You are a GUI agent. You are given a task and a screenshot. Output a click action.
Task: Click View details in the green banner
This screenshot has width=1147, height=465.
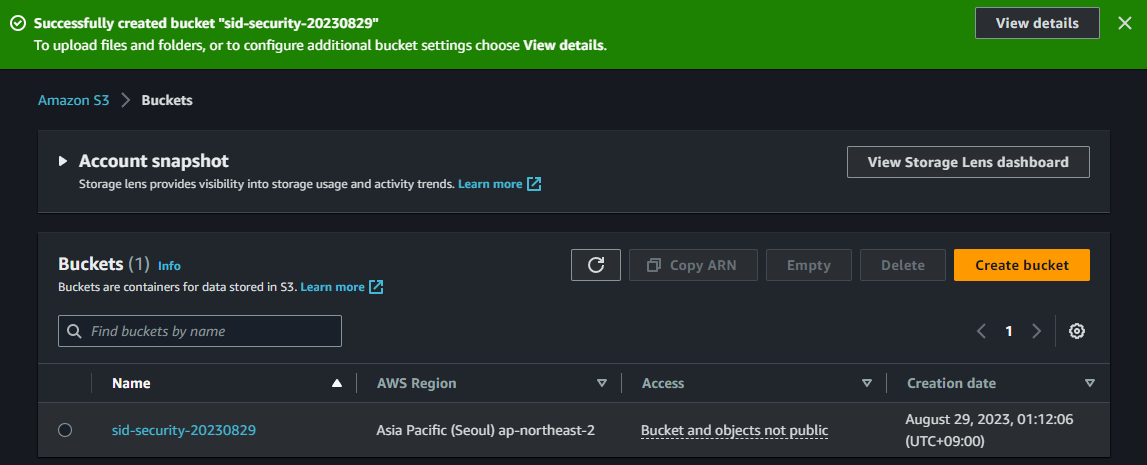pos(1037,23)
